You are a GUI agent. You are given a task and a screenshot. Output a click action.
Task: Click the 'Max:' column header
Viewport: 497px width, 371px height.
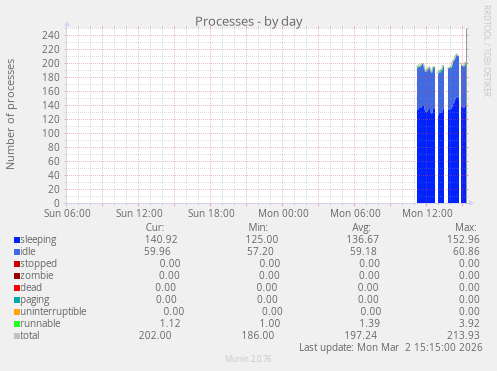pyautogui.click(x=466, y=227)
